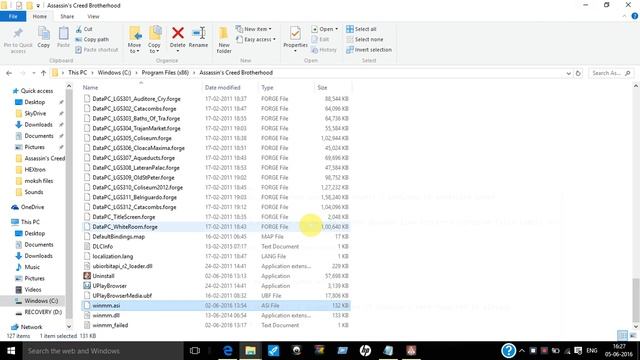Click Select none
The height and width of the screenshot is (360, 640).
click(x=364, y=40)
